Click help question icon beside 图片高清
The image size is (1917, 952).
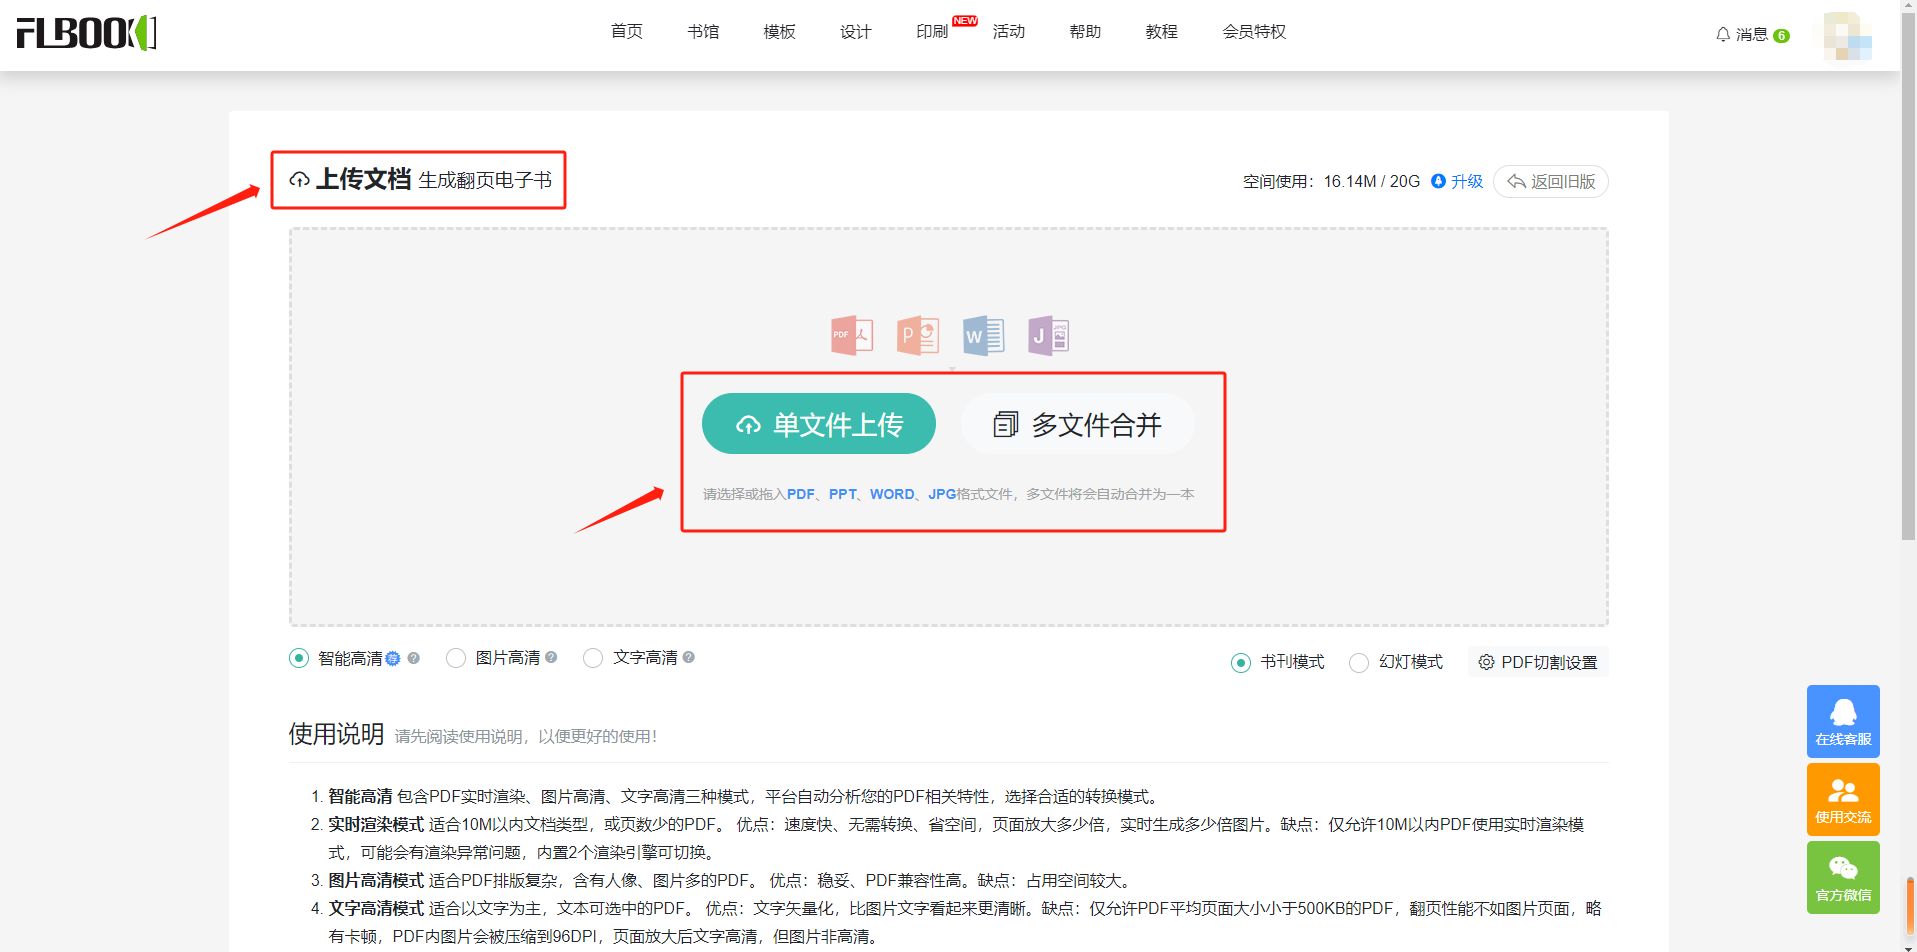551,657
